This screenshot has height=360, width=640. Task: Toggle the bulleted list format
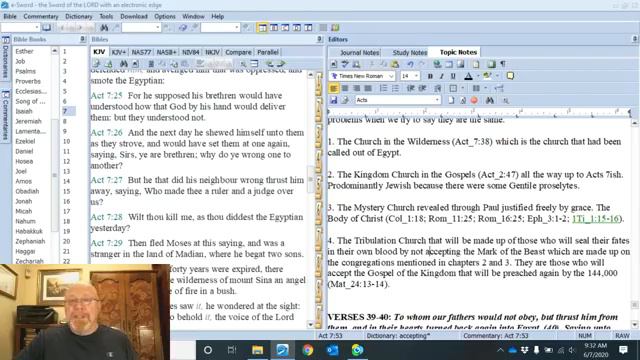click(x=395, y=88)
